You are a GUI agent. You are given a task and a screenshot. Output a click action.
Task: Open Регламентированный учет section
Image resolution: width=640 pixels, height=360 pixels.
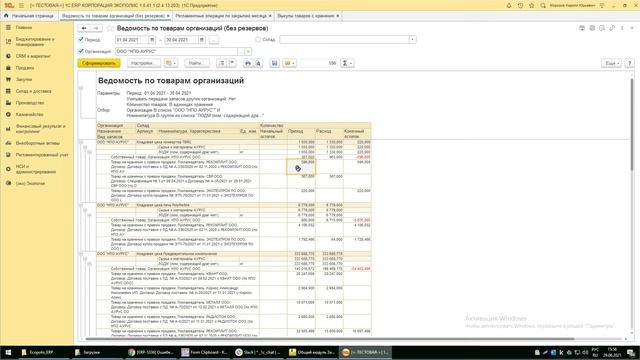click(42, 155)
